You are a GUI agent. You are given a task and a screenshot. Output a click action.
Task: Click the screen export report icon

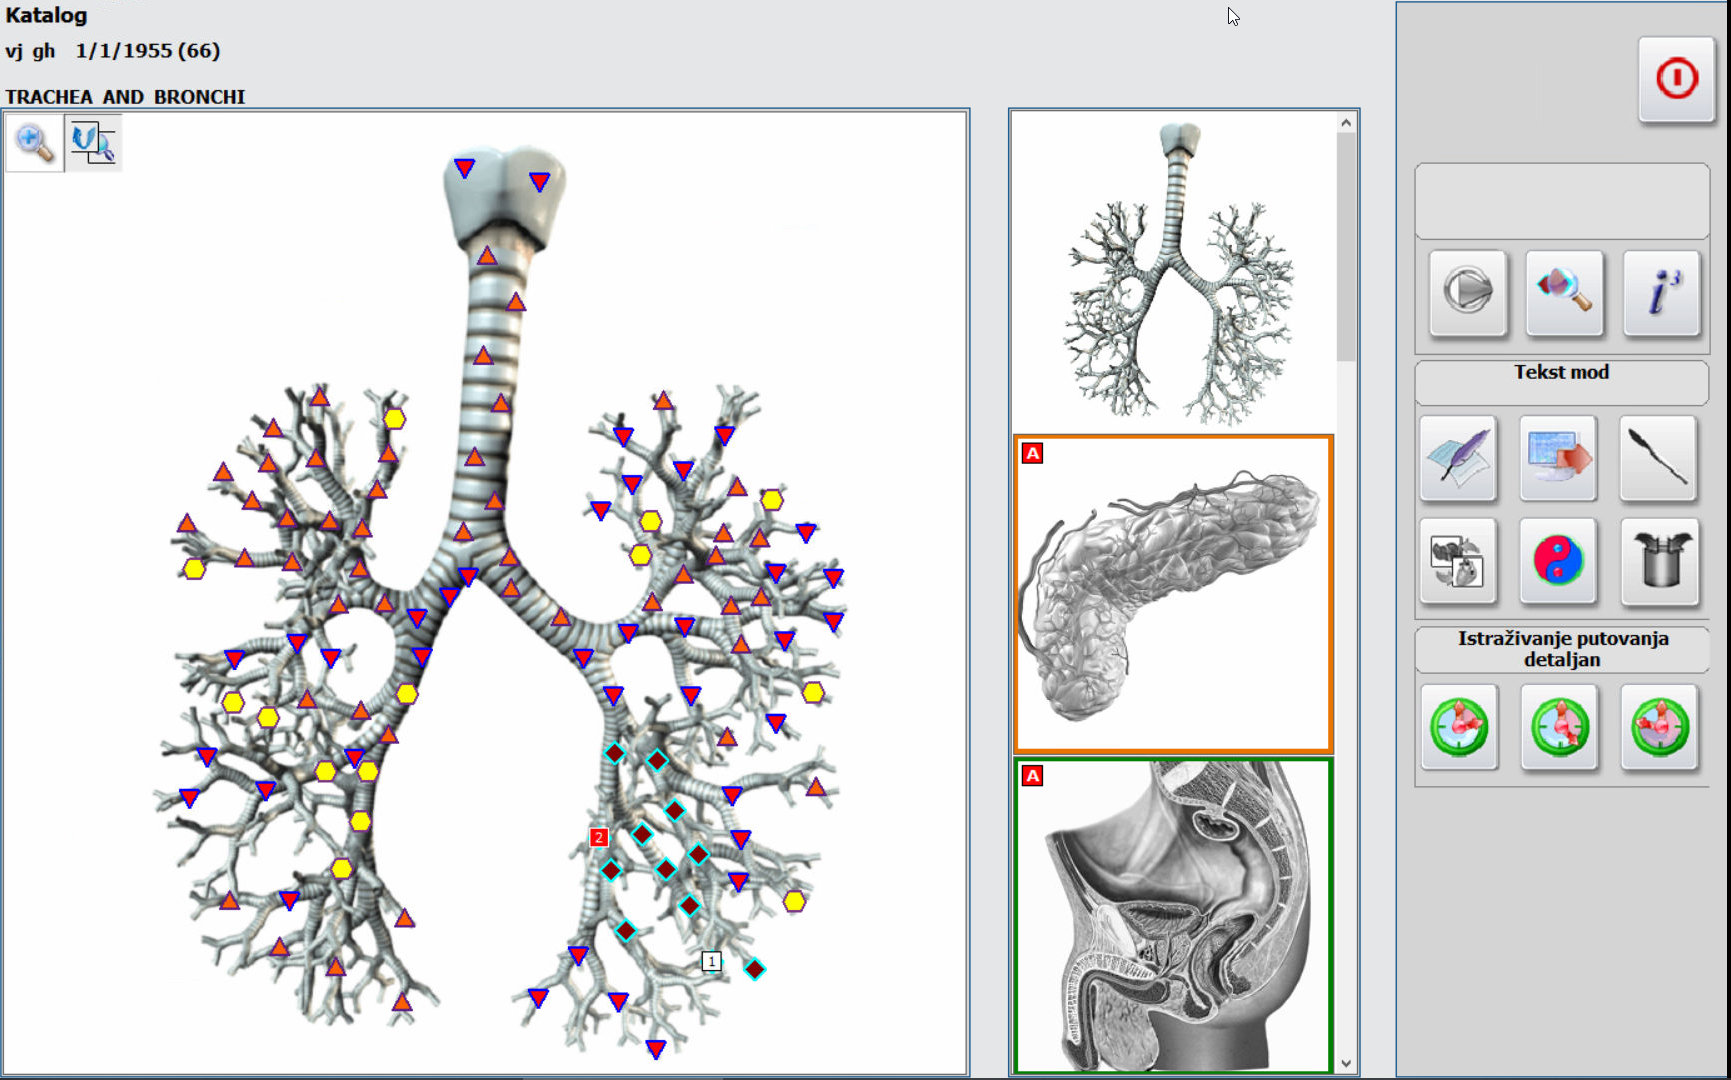pyautogui.click(x=1558, y=458)
